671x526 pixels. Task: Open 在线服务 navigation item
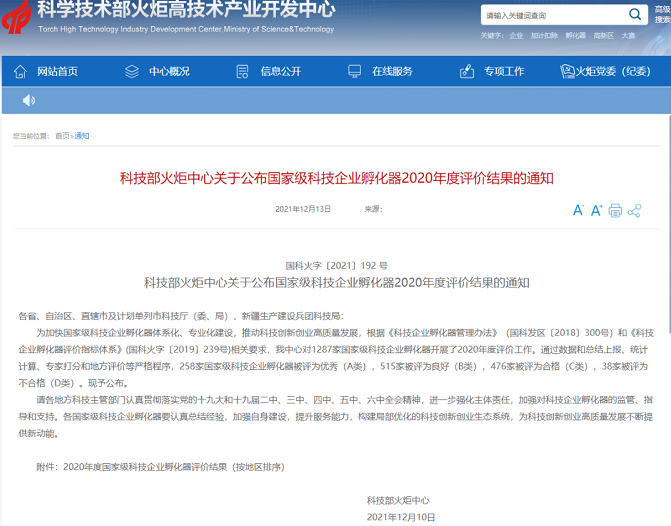381,71
